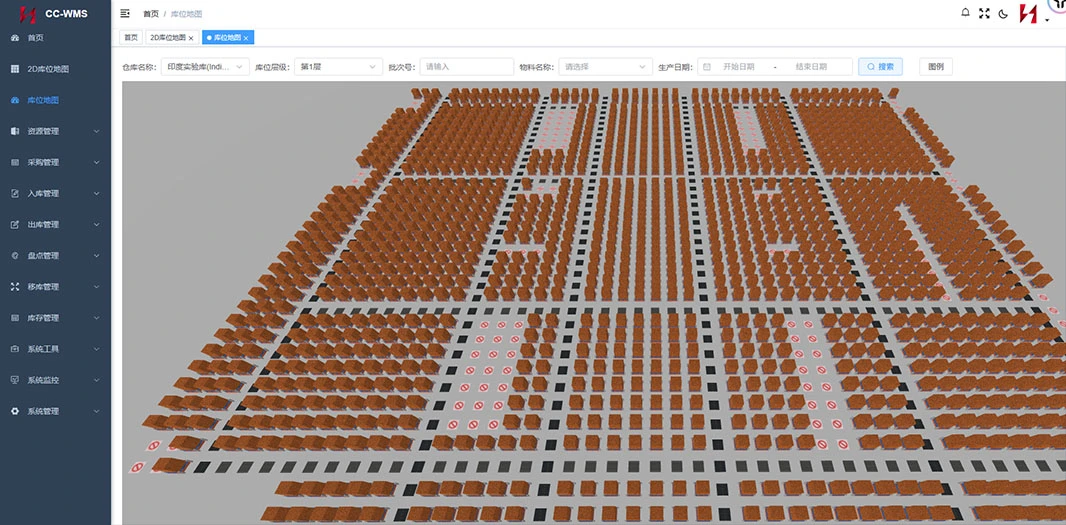Open 2D库位地图 in the sidebar

[55, 69]
